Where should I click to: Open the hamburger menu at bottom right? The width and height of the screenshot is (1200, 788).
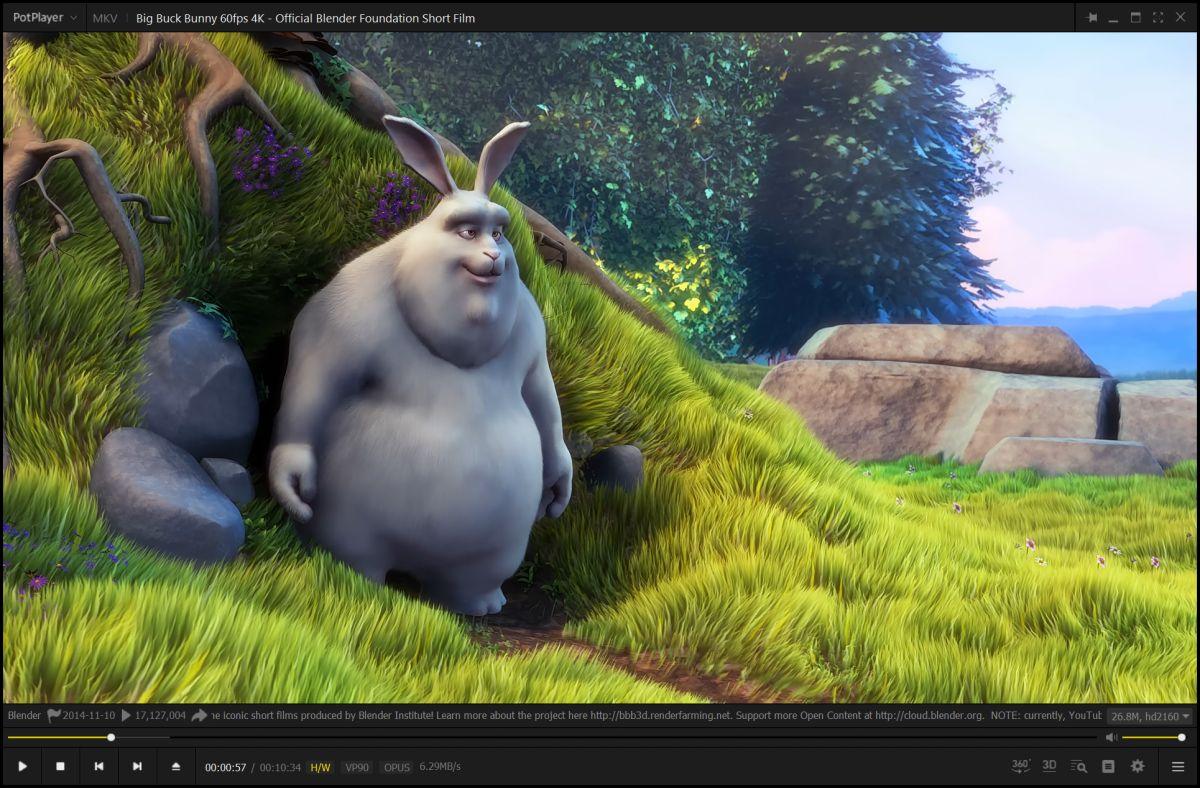click(x=1178, y=767)
